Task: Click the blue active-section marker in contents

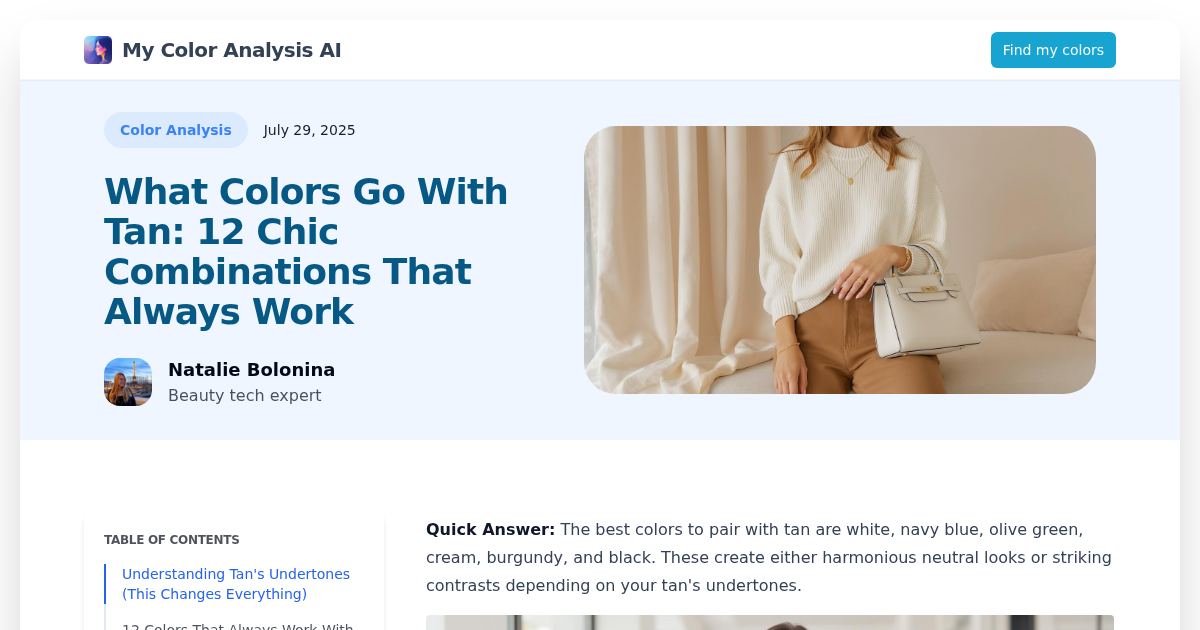Action: tap(105, 584)
